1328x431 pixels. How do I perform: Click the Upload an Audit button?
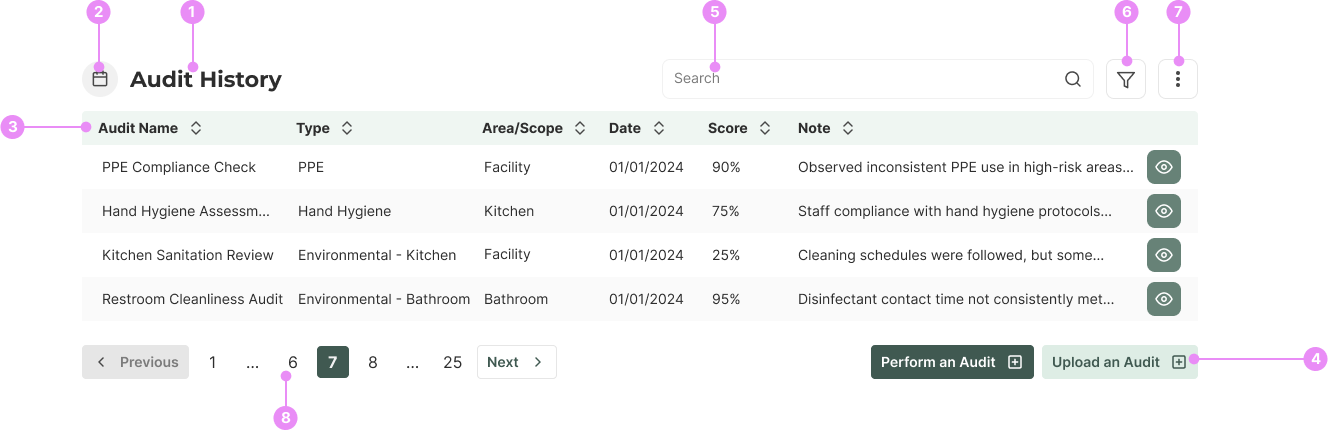[x=1119, y=362]
